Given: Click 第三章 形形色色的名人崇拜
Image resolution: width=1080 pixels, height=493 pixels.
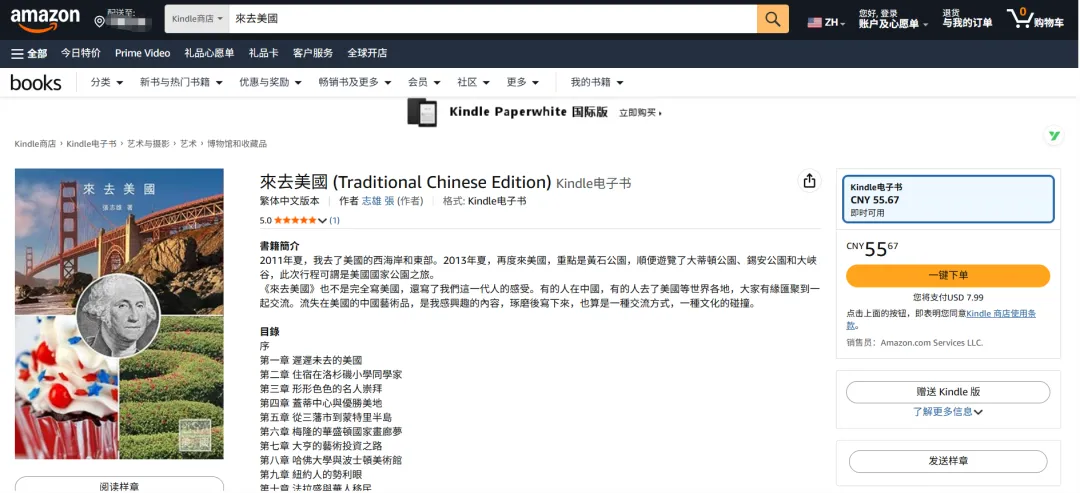Looking at the screenshot, I should pyautogui.click(x=320, y=388).
